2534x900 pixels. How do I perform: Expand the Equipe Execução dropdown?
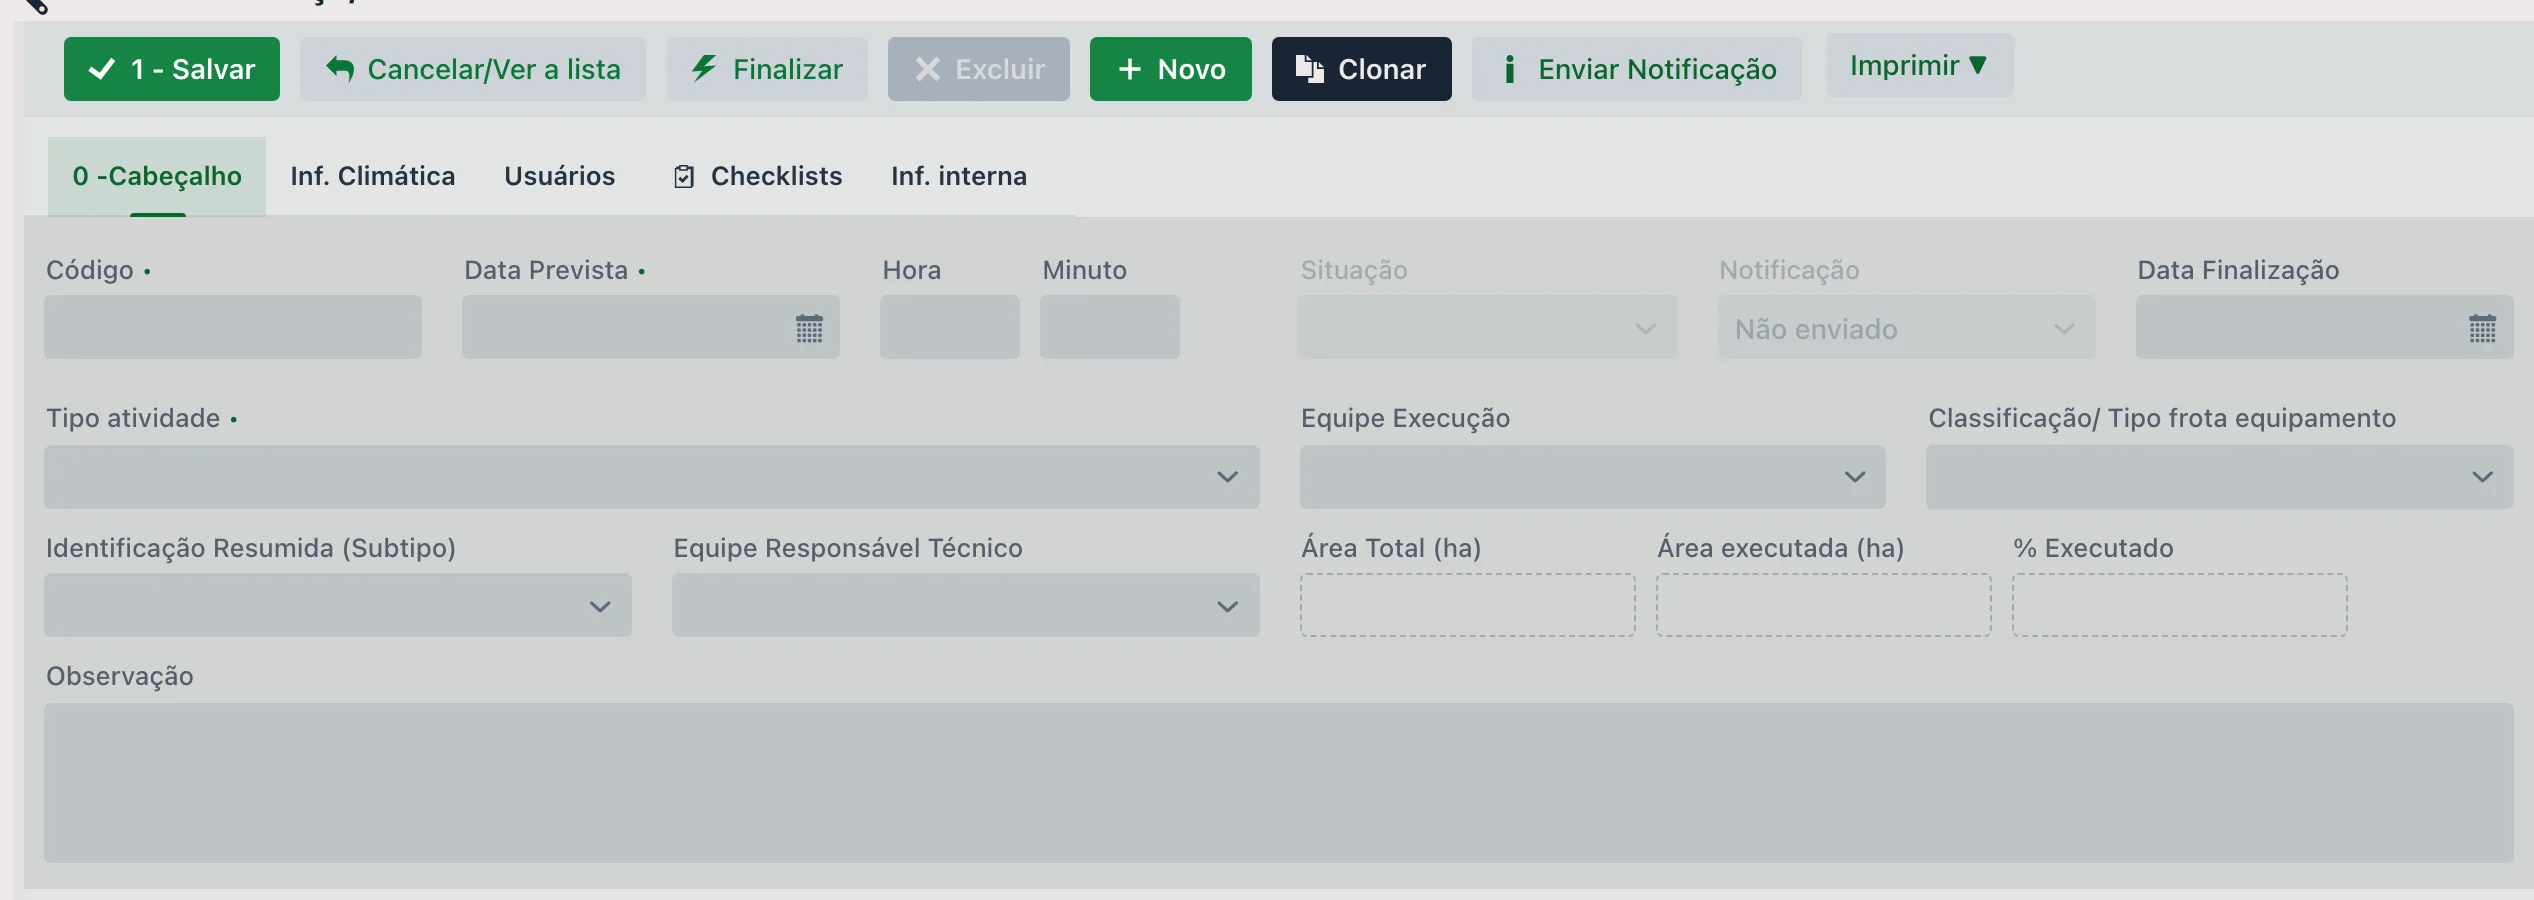[1593, 477]
